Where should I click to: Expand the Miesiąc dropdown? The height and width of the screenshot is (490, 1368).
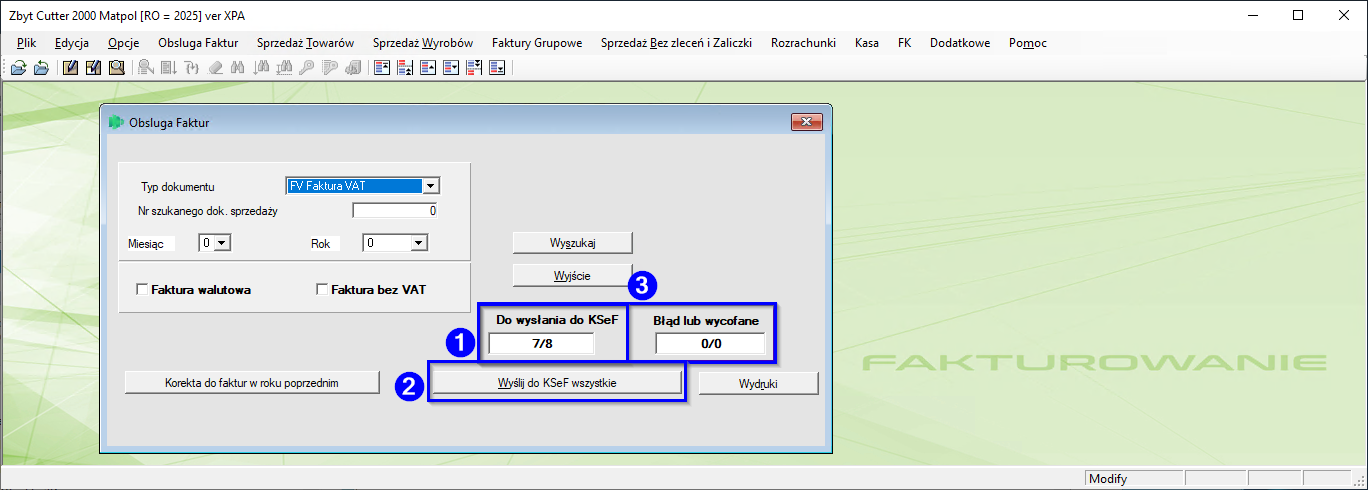[222, 243]
